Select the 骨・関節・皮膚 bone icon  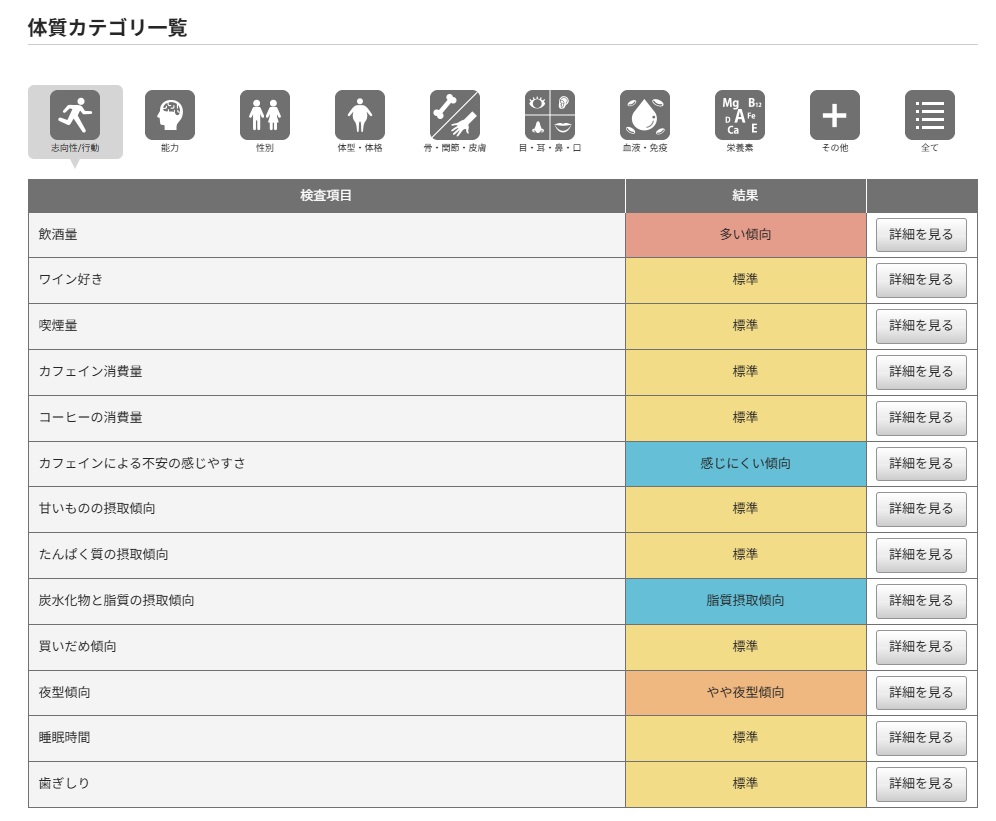[x=455, y=115]
